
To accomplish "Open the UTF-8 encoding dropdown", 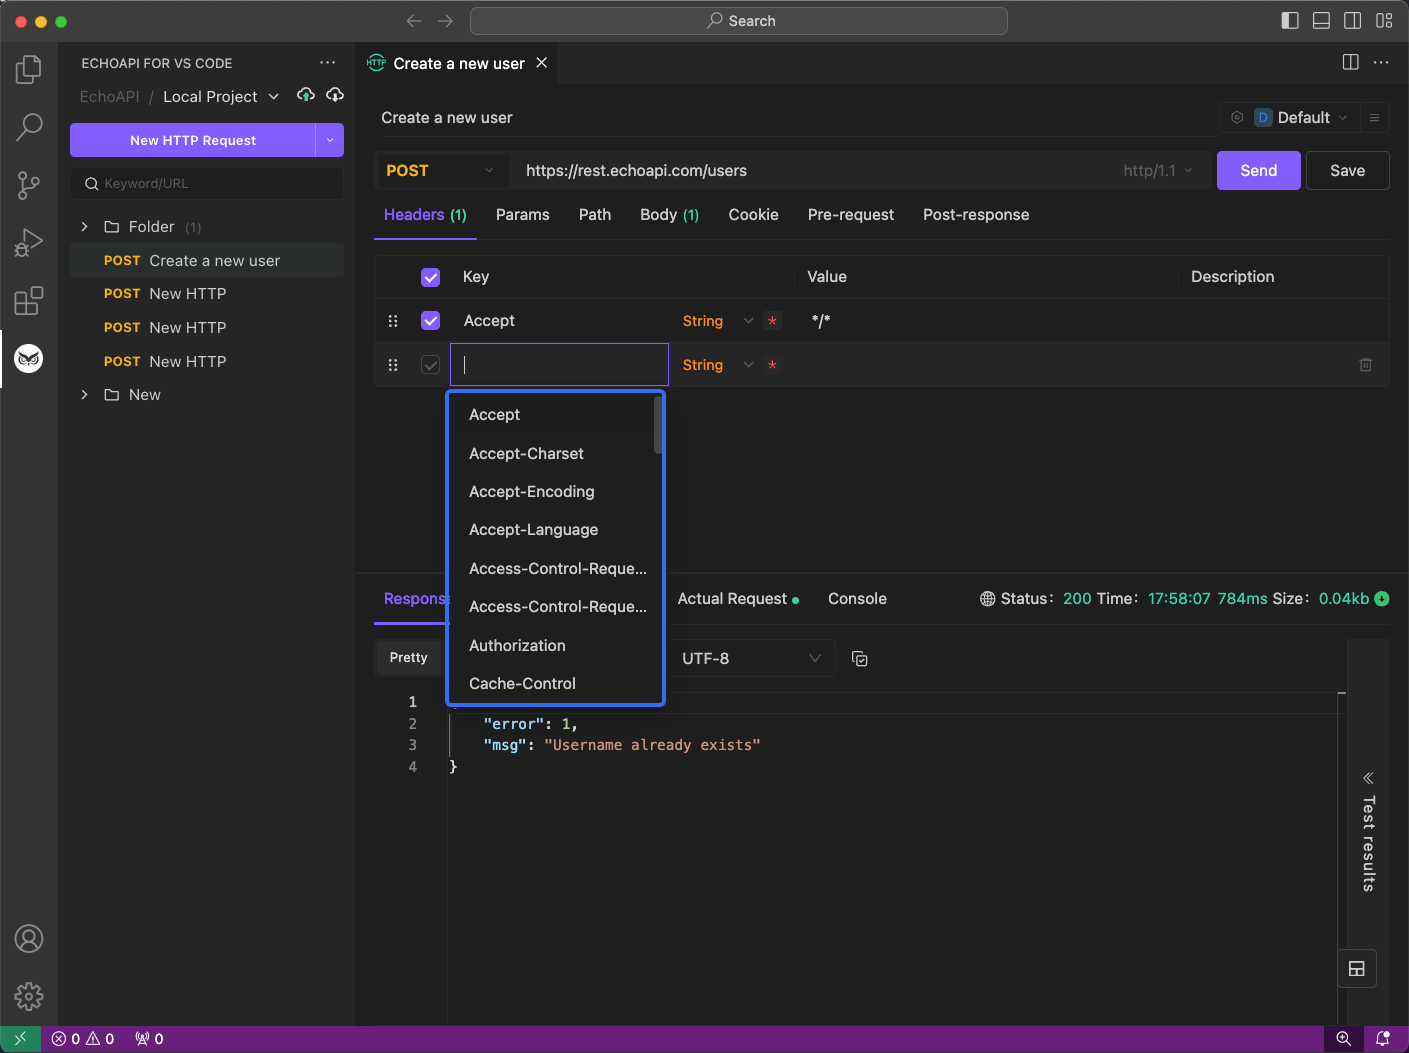I will pyautogui.click(x=751, y=658).
